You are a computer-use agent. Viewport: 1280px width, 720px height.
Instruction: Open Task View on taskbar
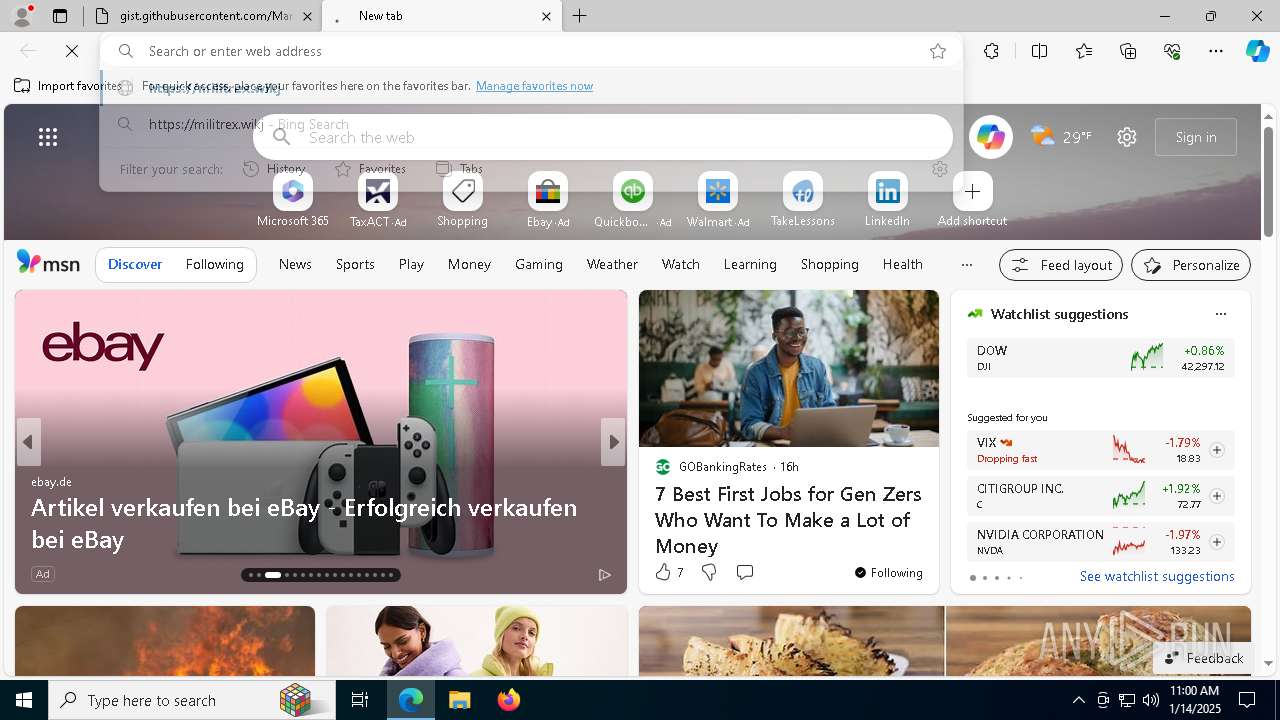point(360,700)
